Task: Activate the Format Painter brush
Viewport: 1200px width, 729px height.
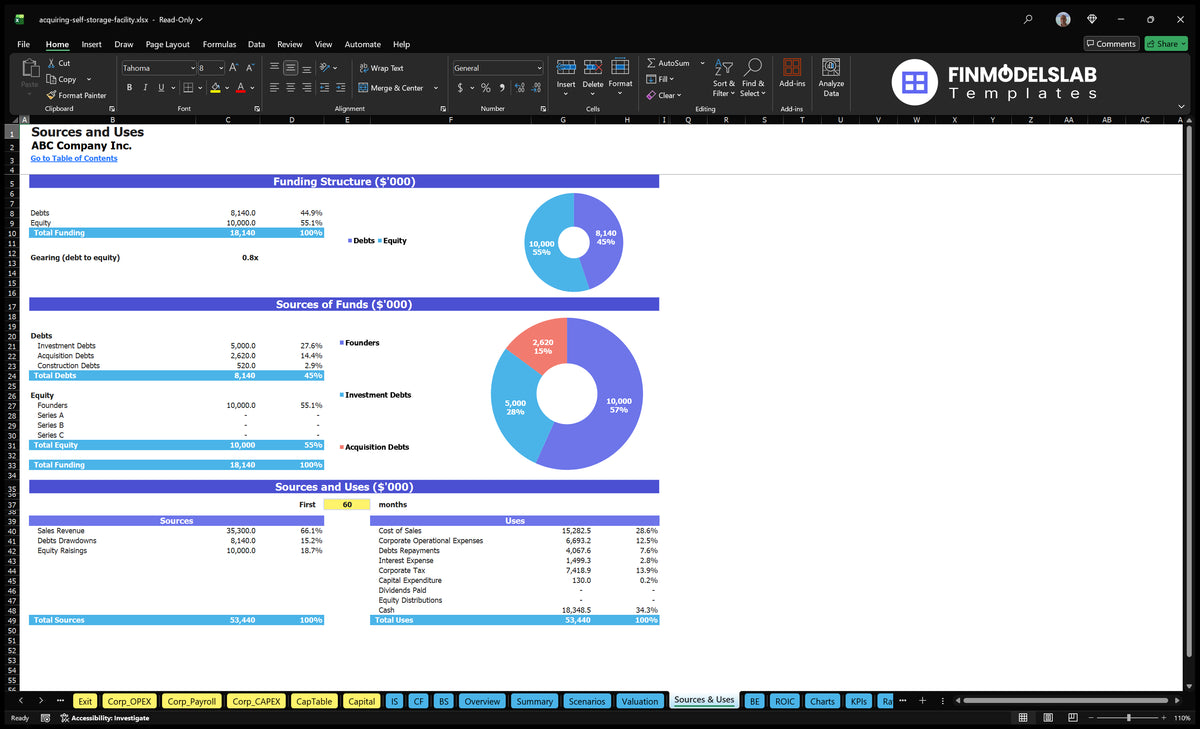Action: tap(76, 95)
